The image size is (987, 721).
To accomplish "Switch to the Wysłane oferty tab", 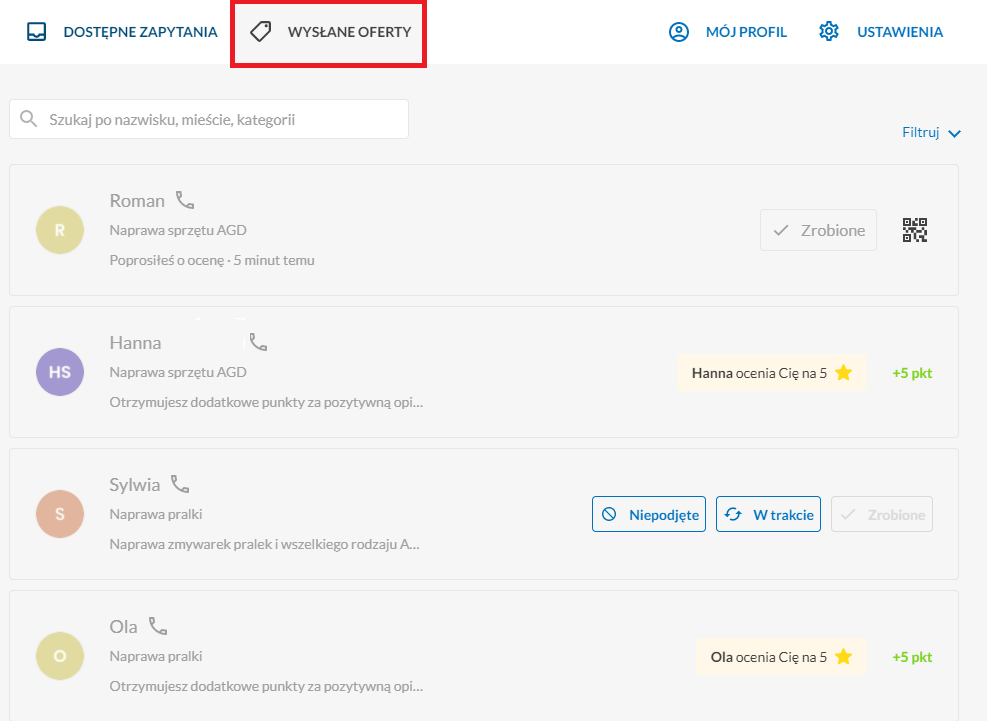I will 329,32.
